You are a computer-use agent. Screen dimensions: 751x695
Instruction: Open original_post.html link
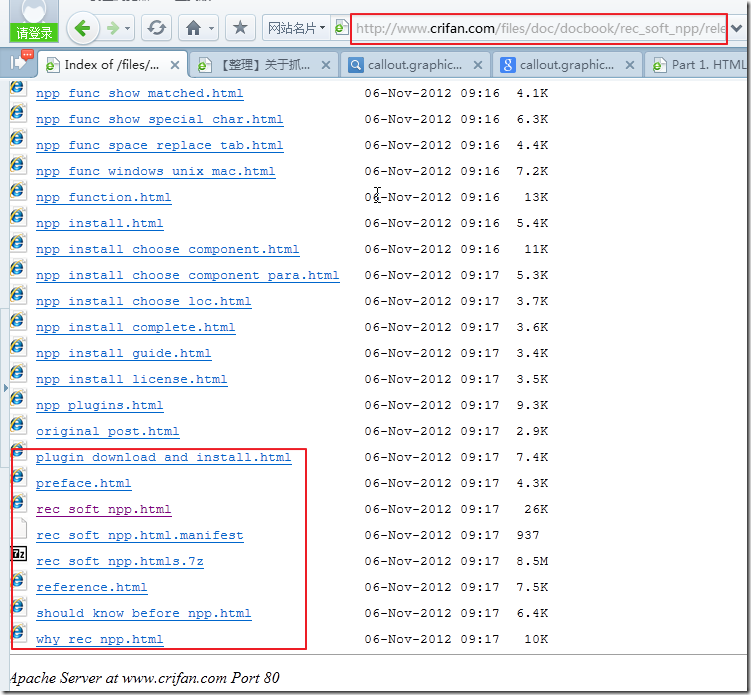[108, 431]
